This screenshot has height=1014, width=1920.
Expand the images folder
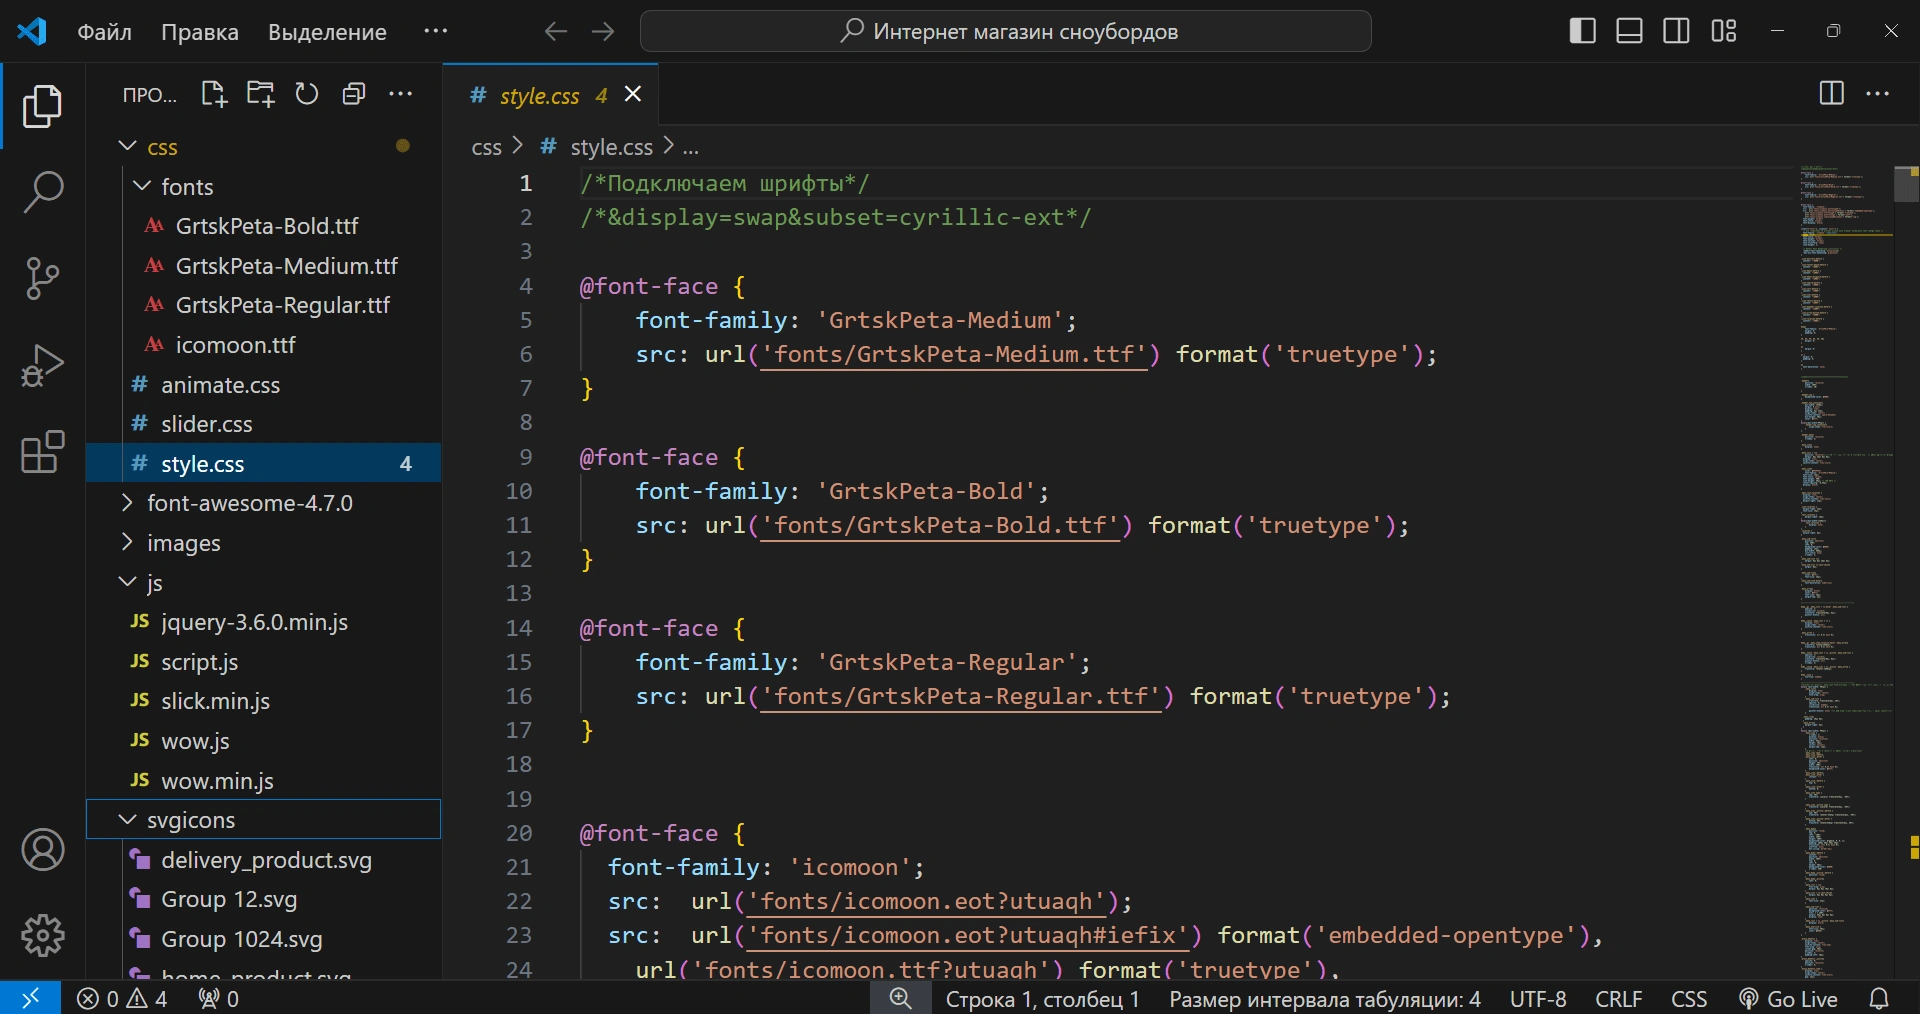[183, 543]
